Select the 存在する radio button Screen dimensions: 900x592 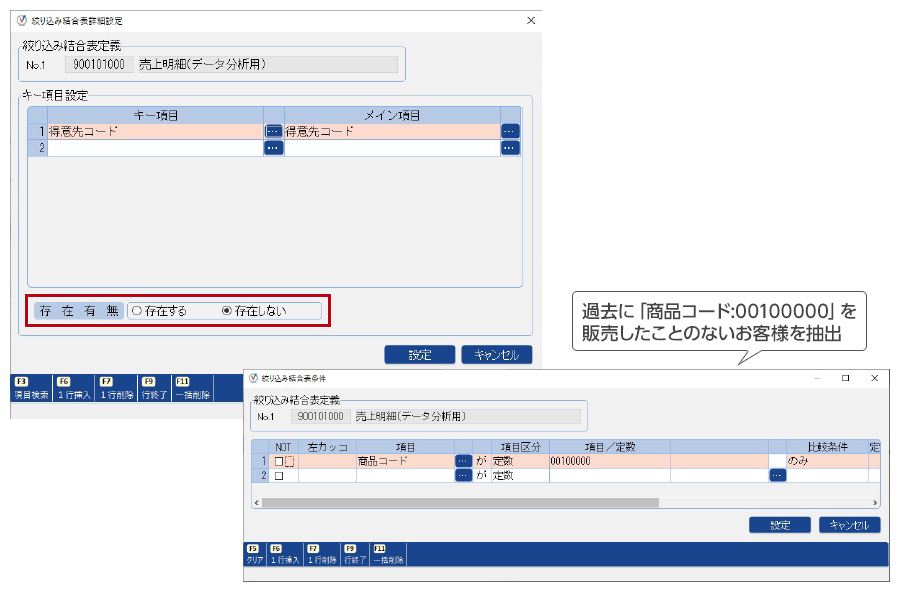(137, 311)
